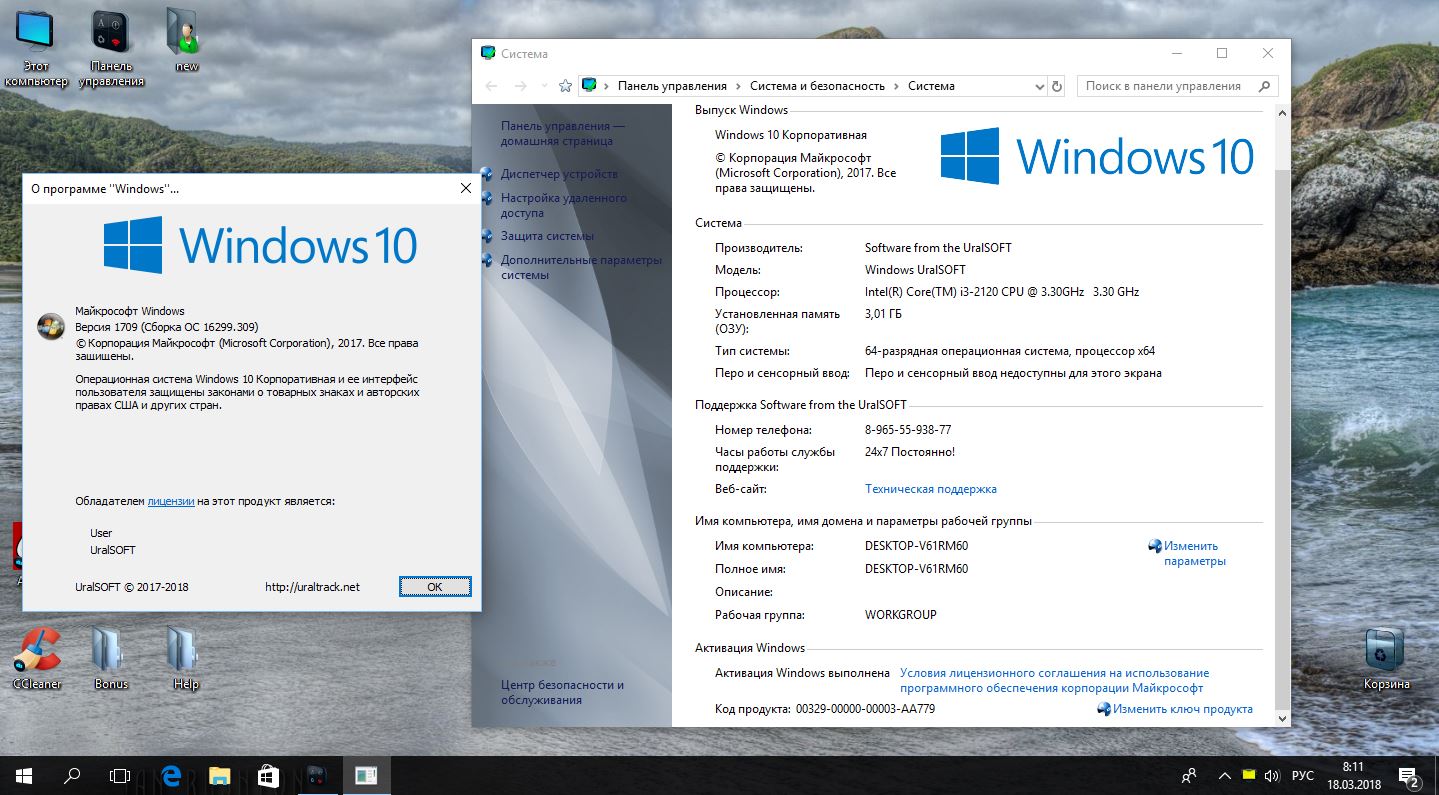Maximize the Система window

click(x=1222, y=53)
